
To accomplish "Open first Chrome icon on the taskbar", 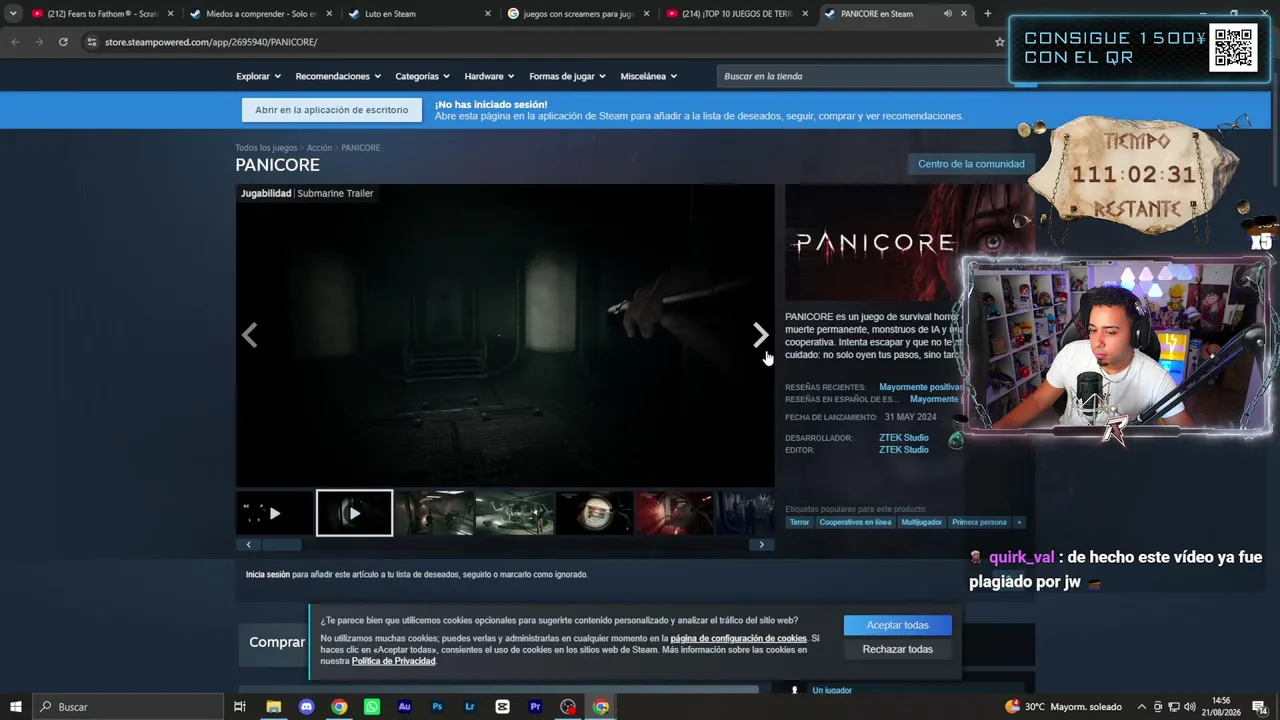I will pyautogui.click(x=339, y=707).
